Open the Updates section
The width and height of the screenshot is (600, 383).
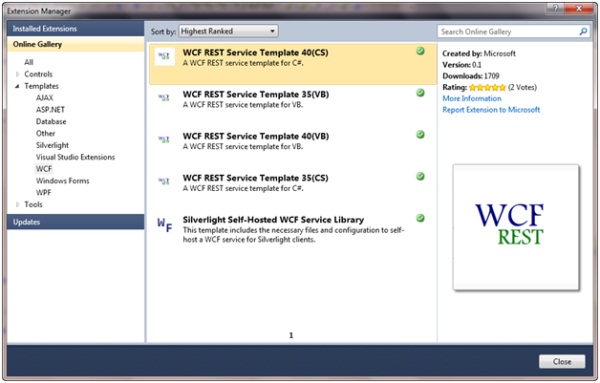click(x=75, y=222)
